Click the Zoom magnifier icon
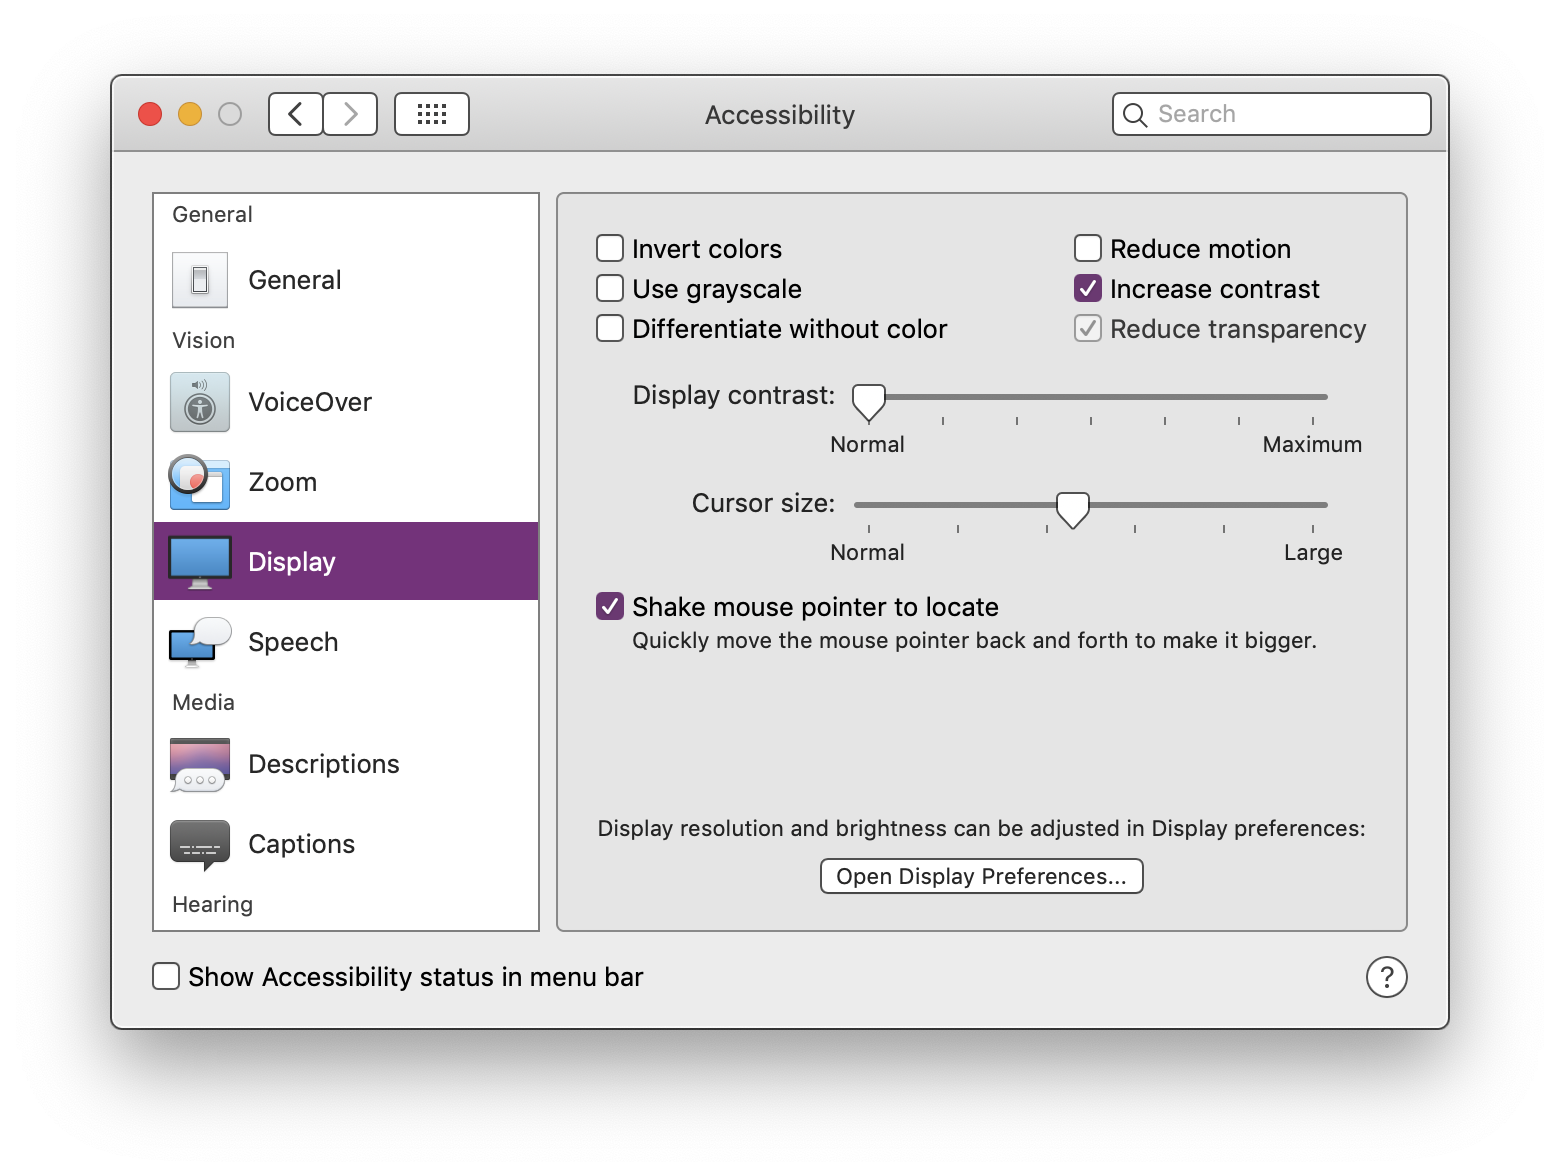The height and width of the screenshot is (1176, 1560). [199, 482]
